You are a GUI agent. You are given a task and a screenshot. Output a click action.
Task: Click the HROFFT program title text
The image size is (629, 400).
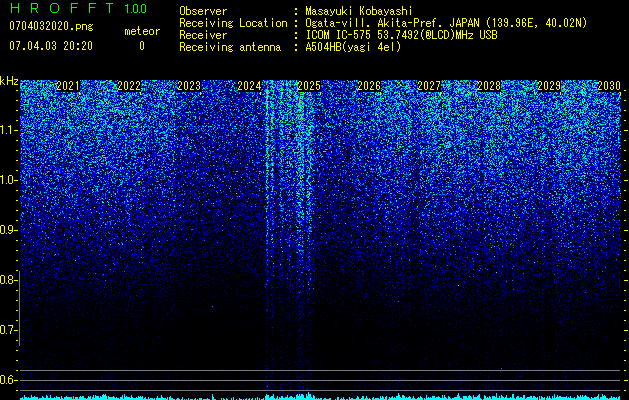coord(62,8)
